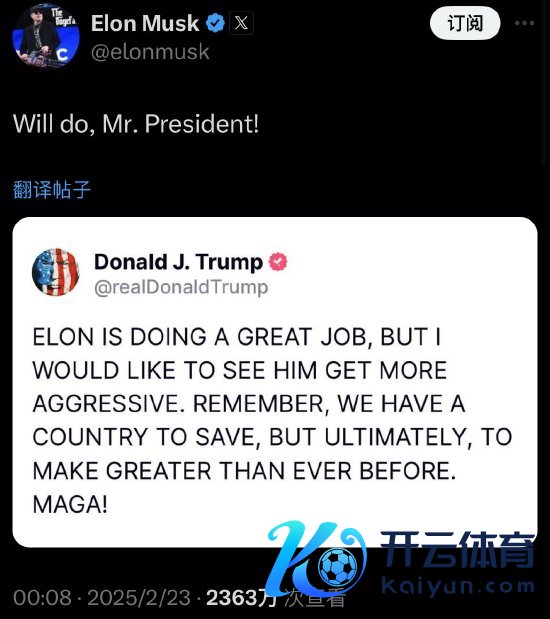550x619 pixels.
Task: Click the @realDonaldTrump handle
Action: pos(181,287)
